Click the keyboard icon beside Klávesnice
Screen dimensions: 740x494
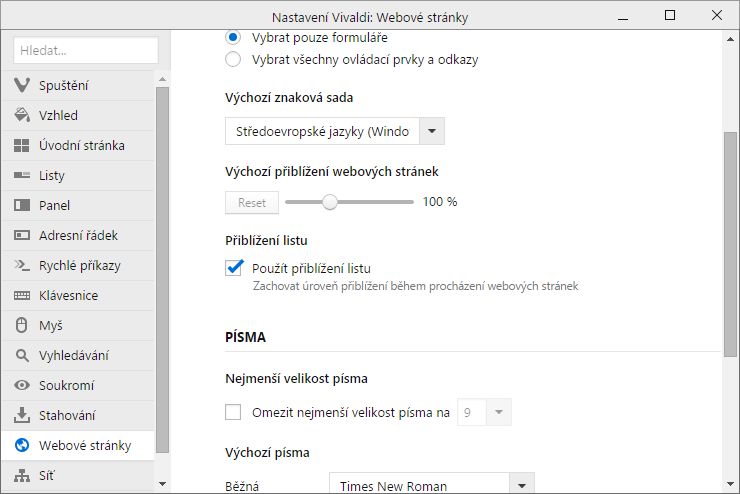point(22,295)
